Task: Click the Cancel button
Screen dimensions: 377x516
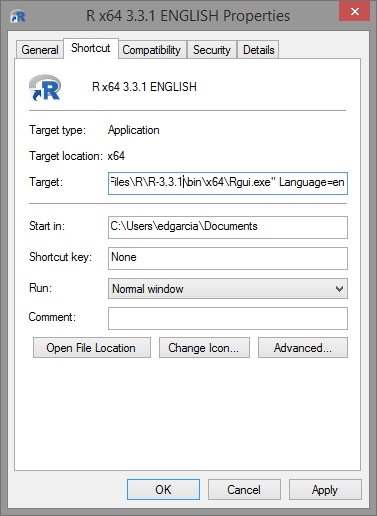Action: point(244,490)
